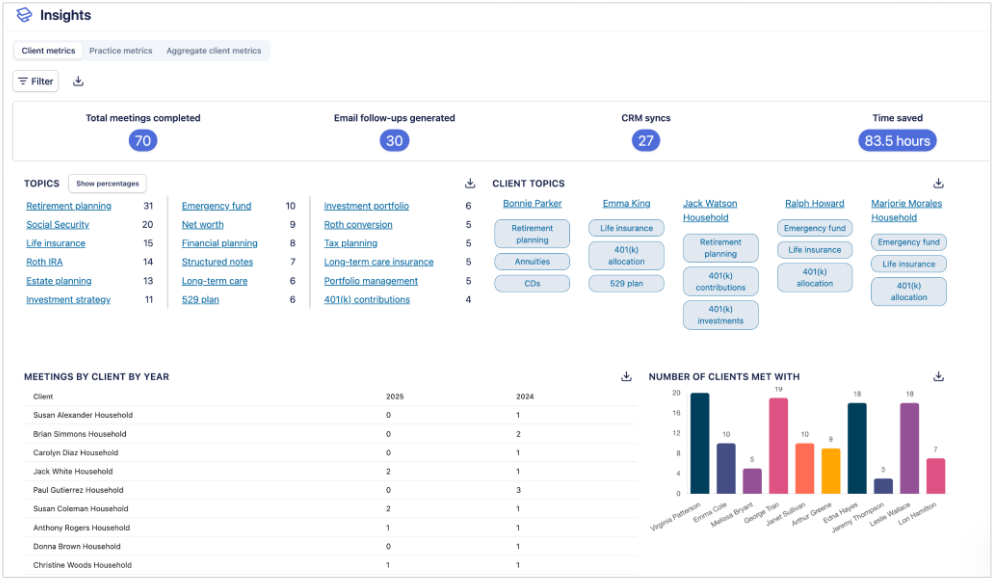
Task: Open Bonnie Parker's client link
Action: tap(532, 204)
